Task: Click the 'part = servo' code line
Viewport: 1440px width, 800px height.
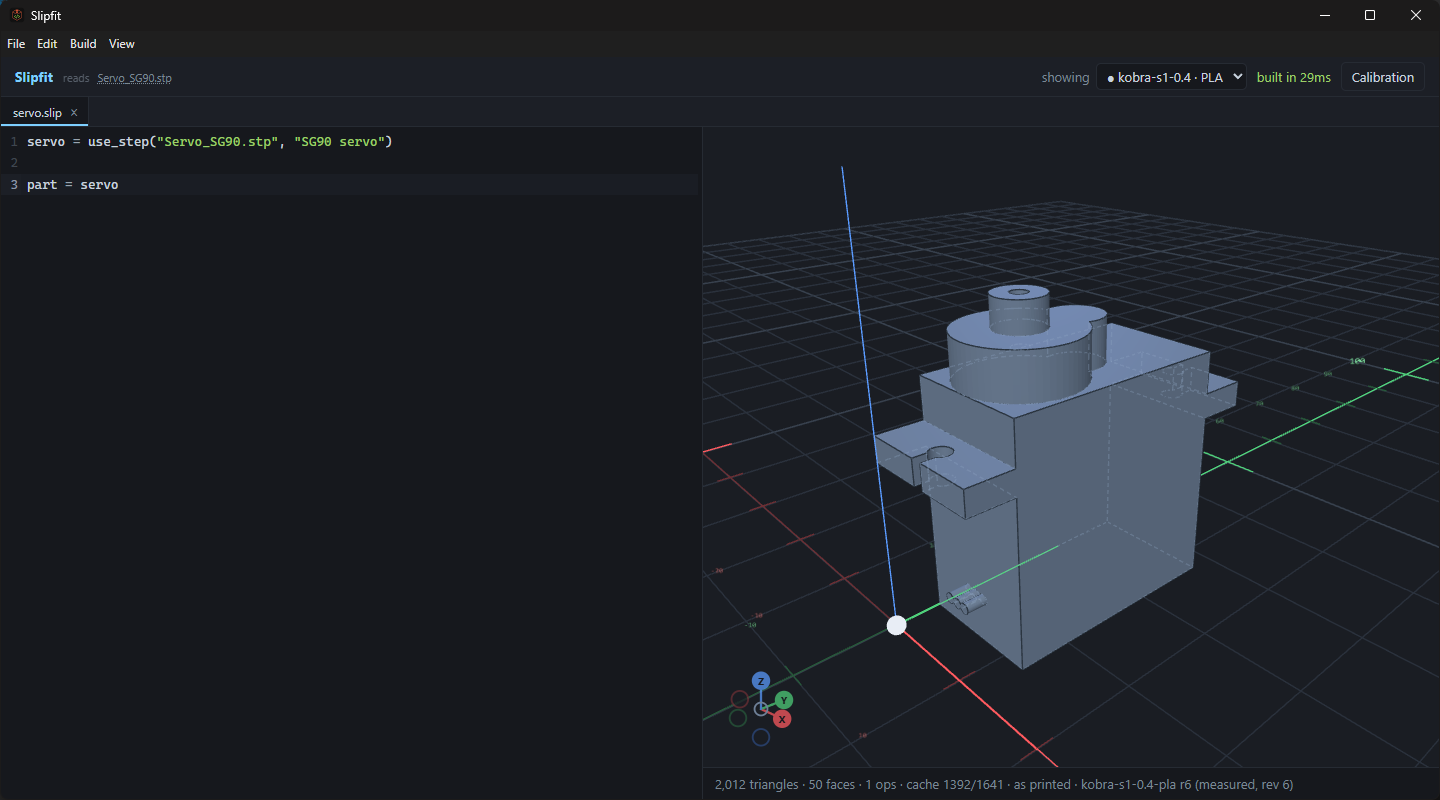Action: pos(73,185)
